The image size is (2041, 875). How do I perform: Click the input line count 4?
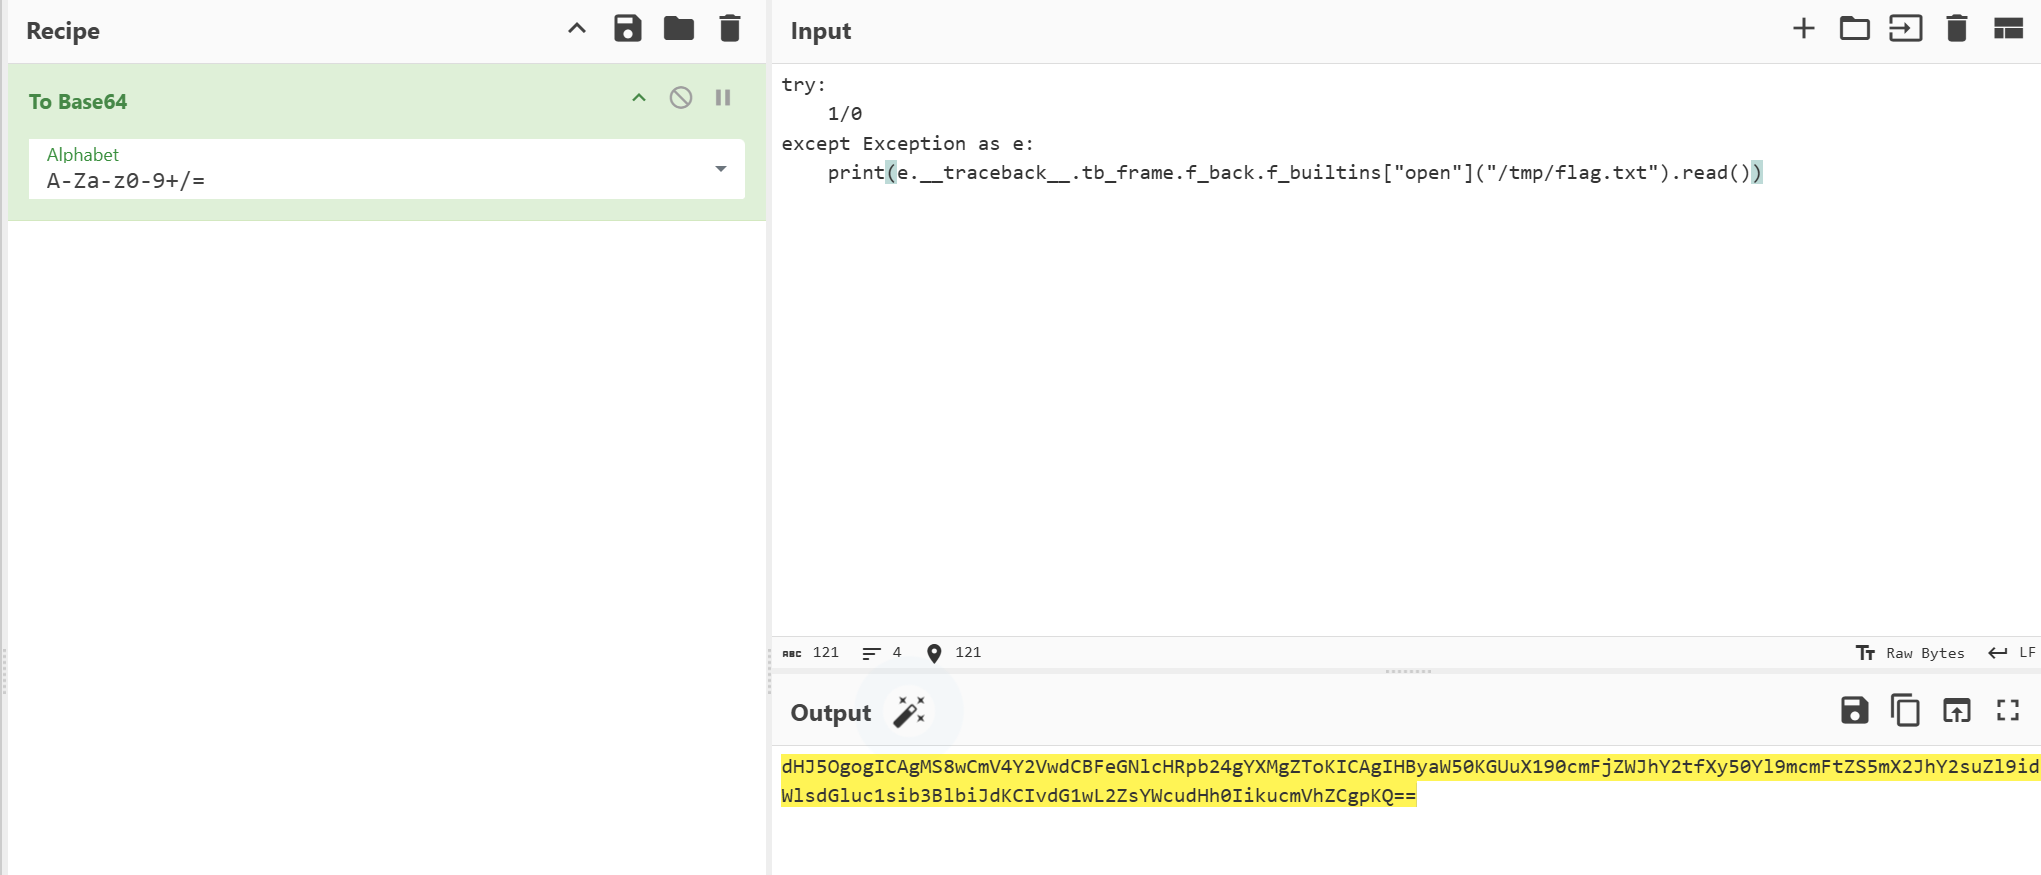pos(882,653)
